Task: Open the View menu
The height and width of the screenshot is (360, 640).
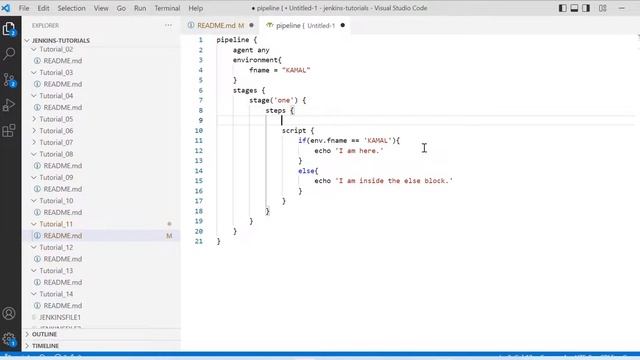Action: click(101, 8)
